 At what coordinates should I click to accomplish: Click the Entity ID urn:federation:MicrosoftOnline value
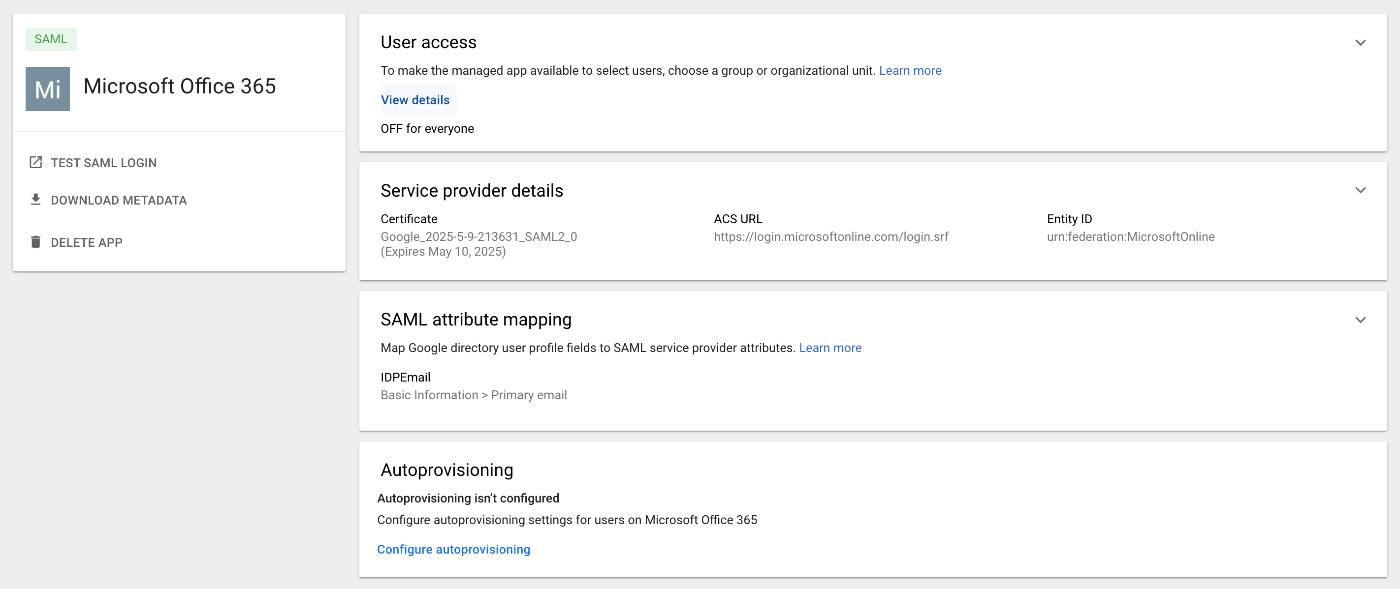[x=1131, y=237]
